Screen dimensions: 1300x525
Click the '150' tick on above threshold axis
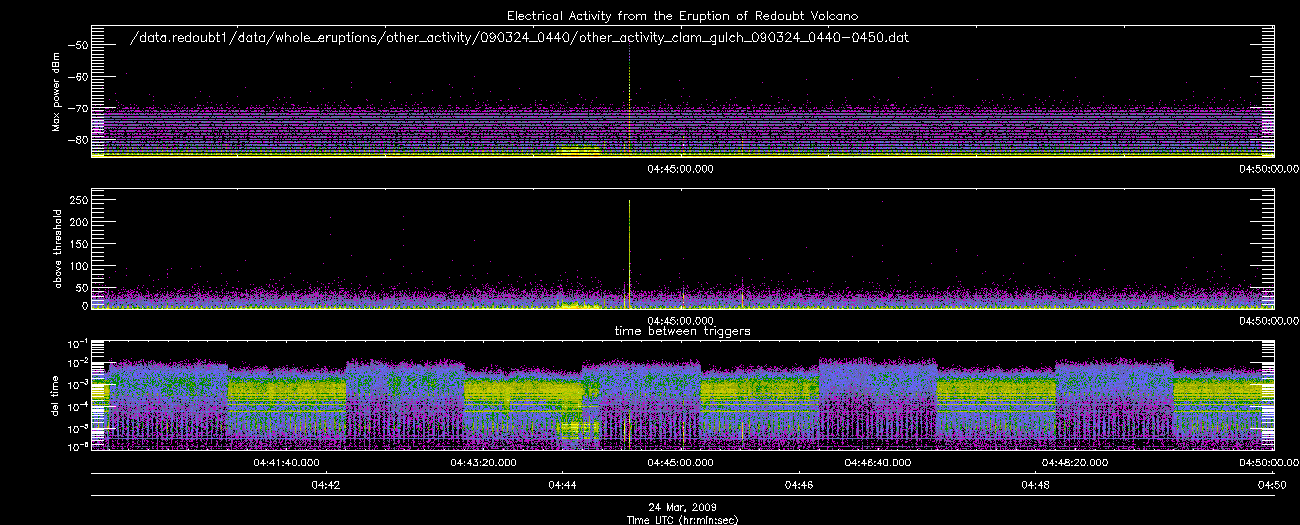78,243
